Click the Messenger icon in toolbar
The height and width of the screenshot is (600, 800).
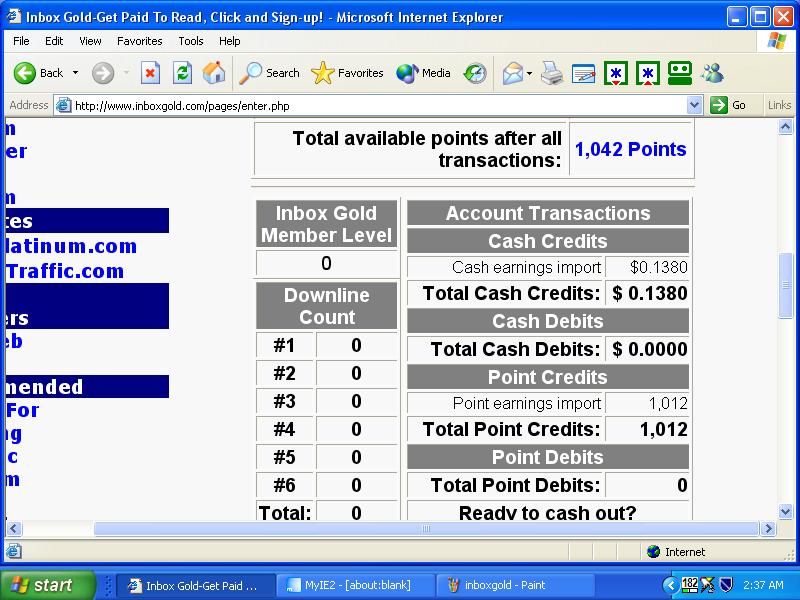pyautogui.click(x=712, y=73)
